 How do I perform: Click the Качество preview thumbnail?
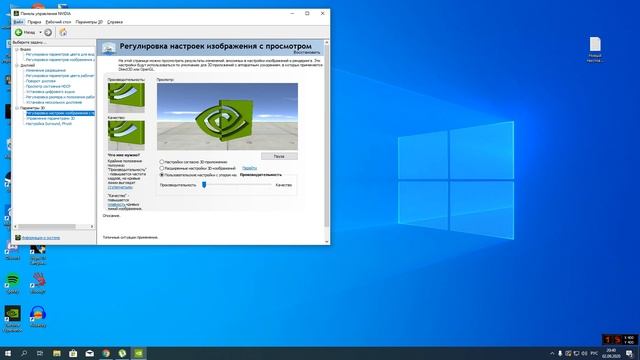(x=126, y=135)
